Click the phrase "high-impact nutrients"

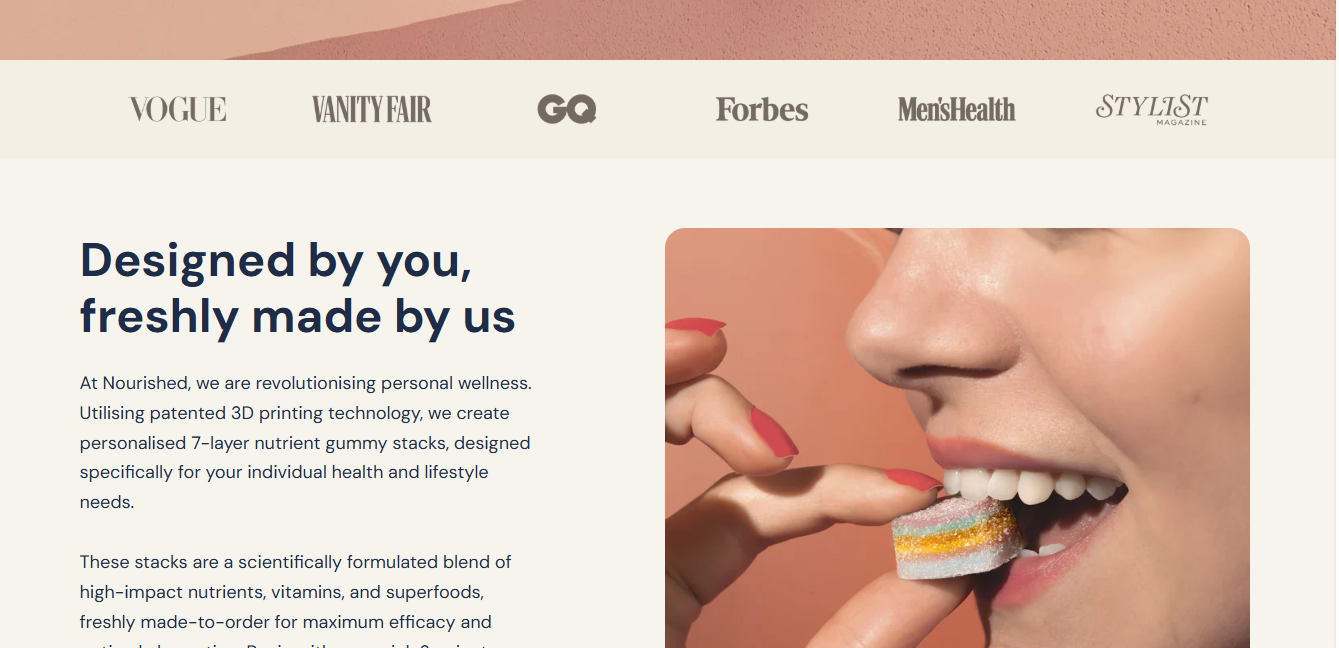(x=159, y=592)
